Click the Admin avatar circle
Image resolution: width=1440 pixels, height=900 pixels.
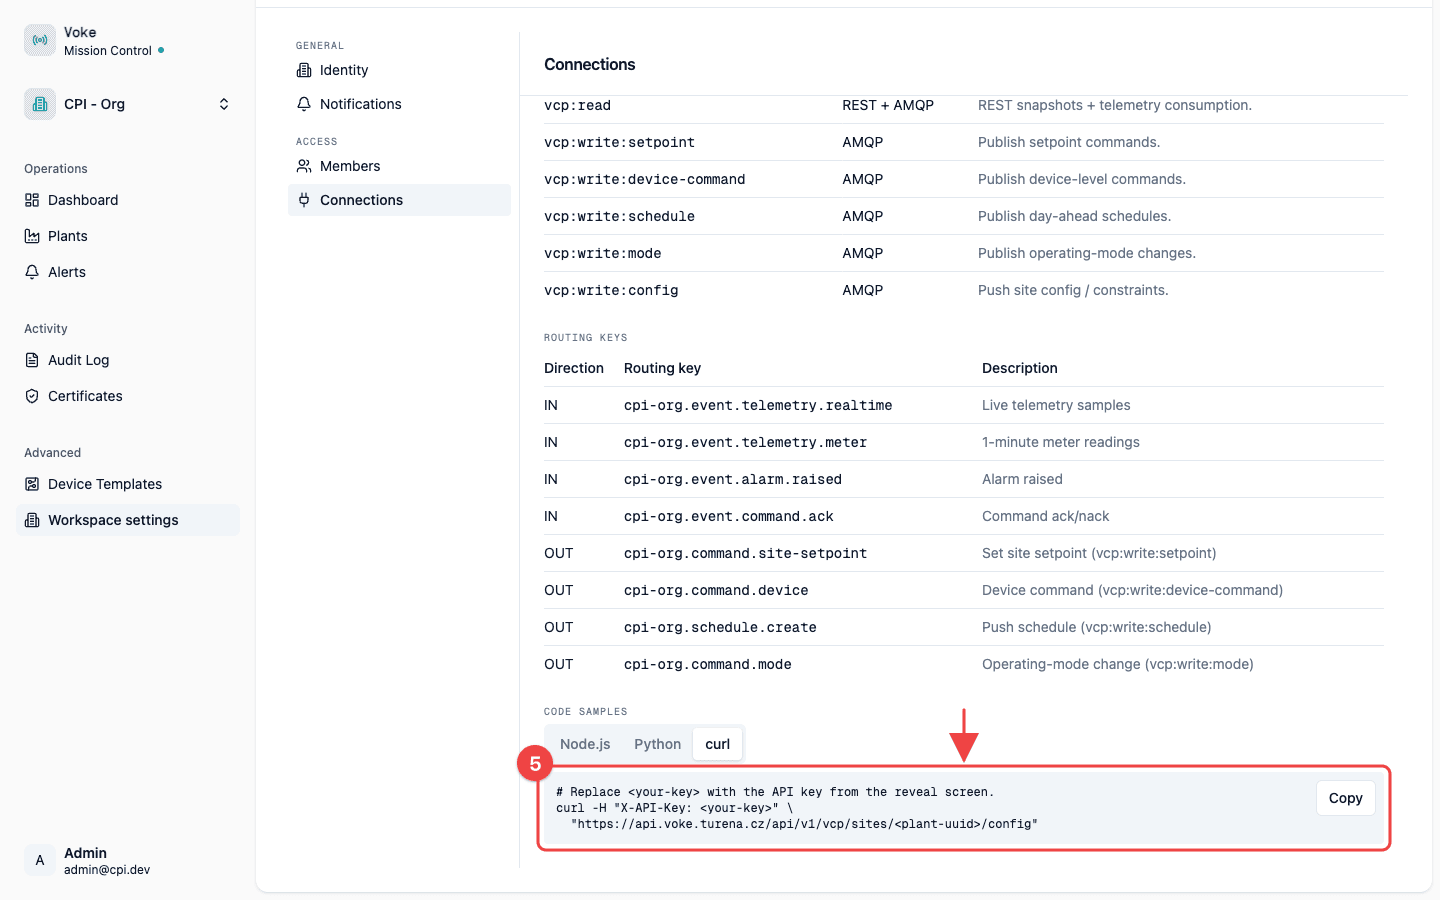[40, 860]
